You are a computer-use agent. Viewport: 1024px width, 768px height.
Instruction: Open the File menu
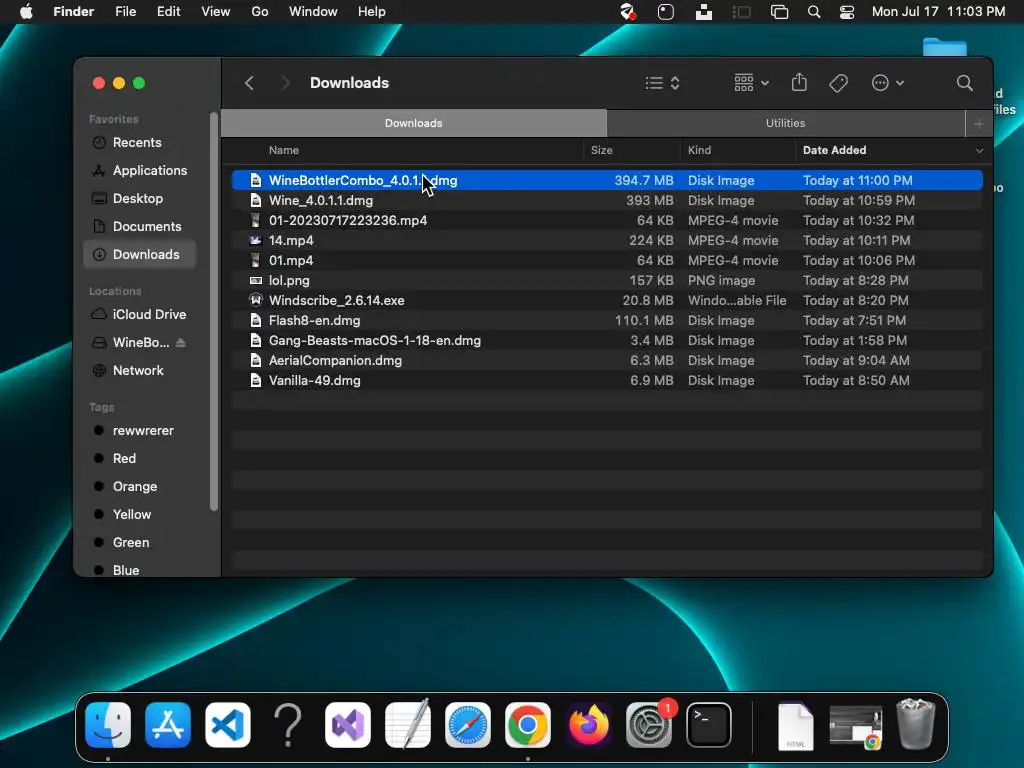coord(125,12)
